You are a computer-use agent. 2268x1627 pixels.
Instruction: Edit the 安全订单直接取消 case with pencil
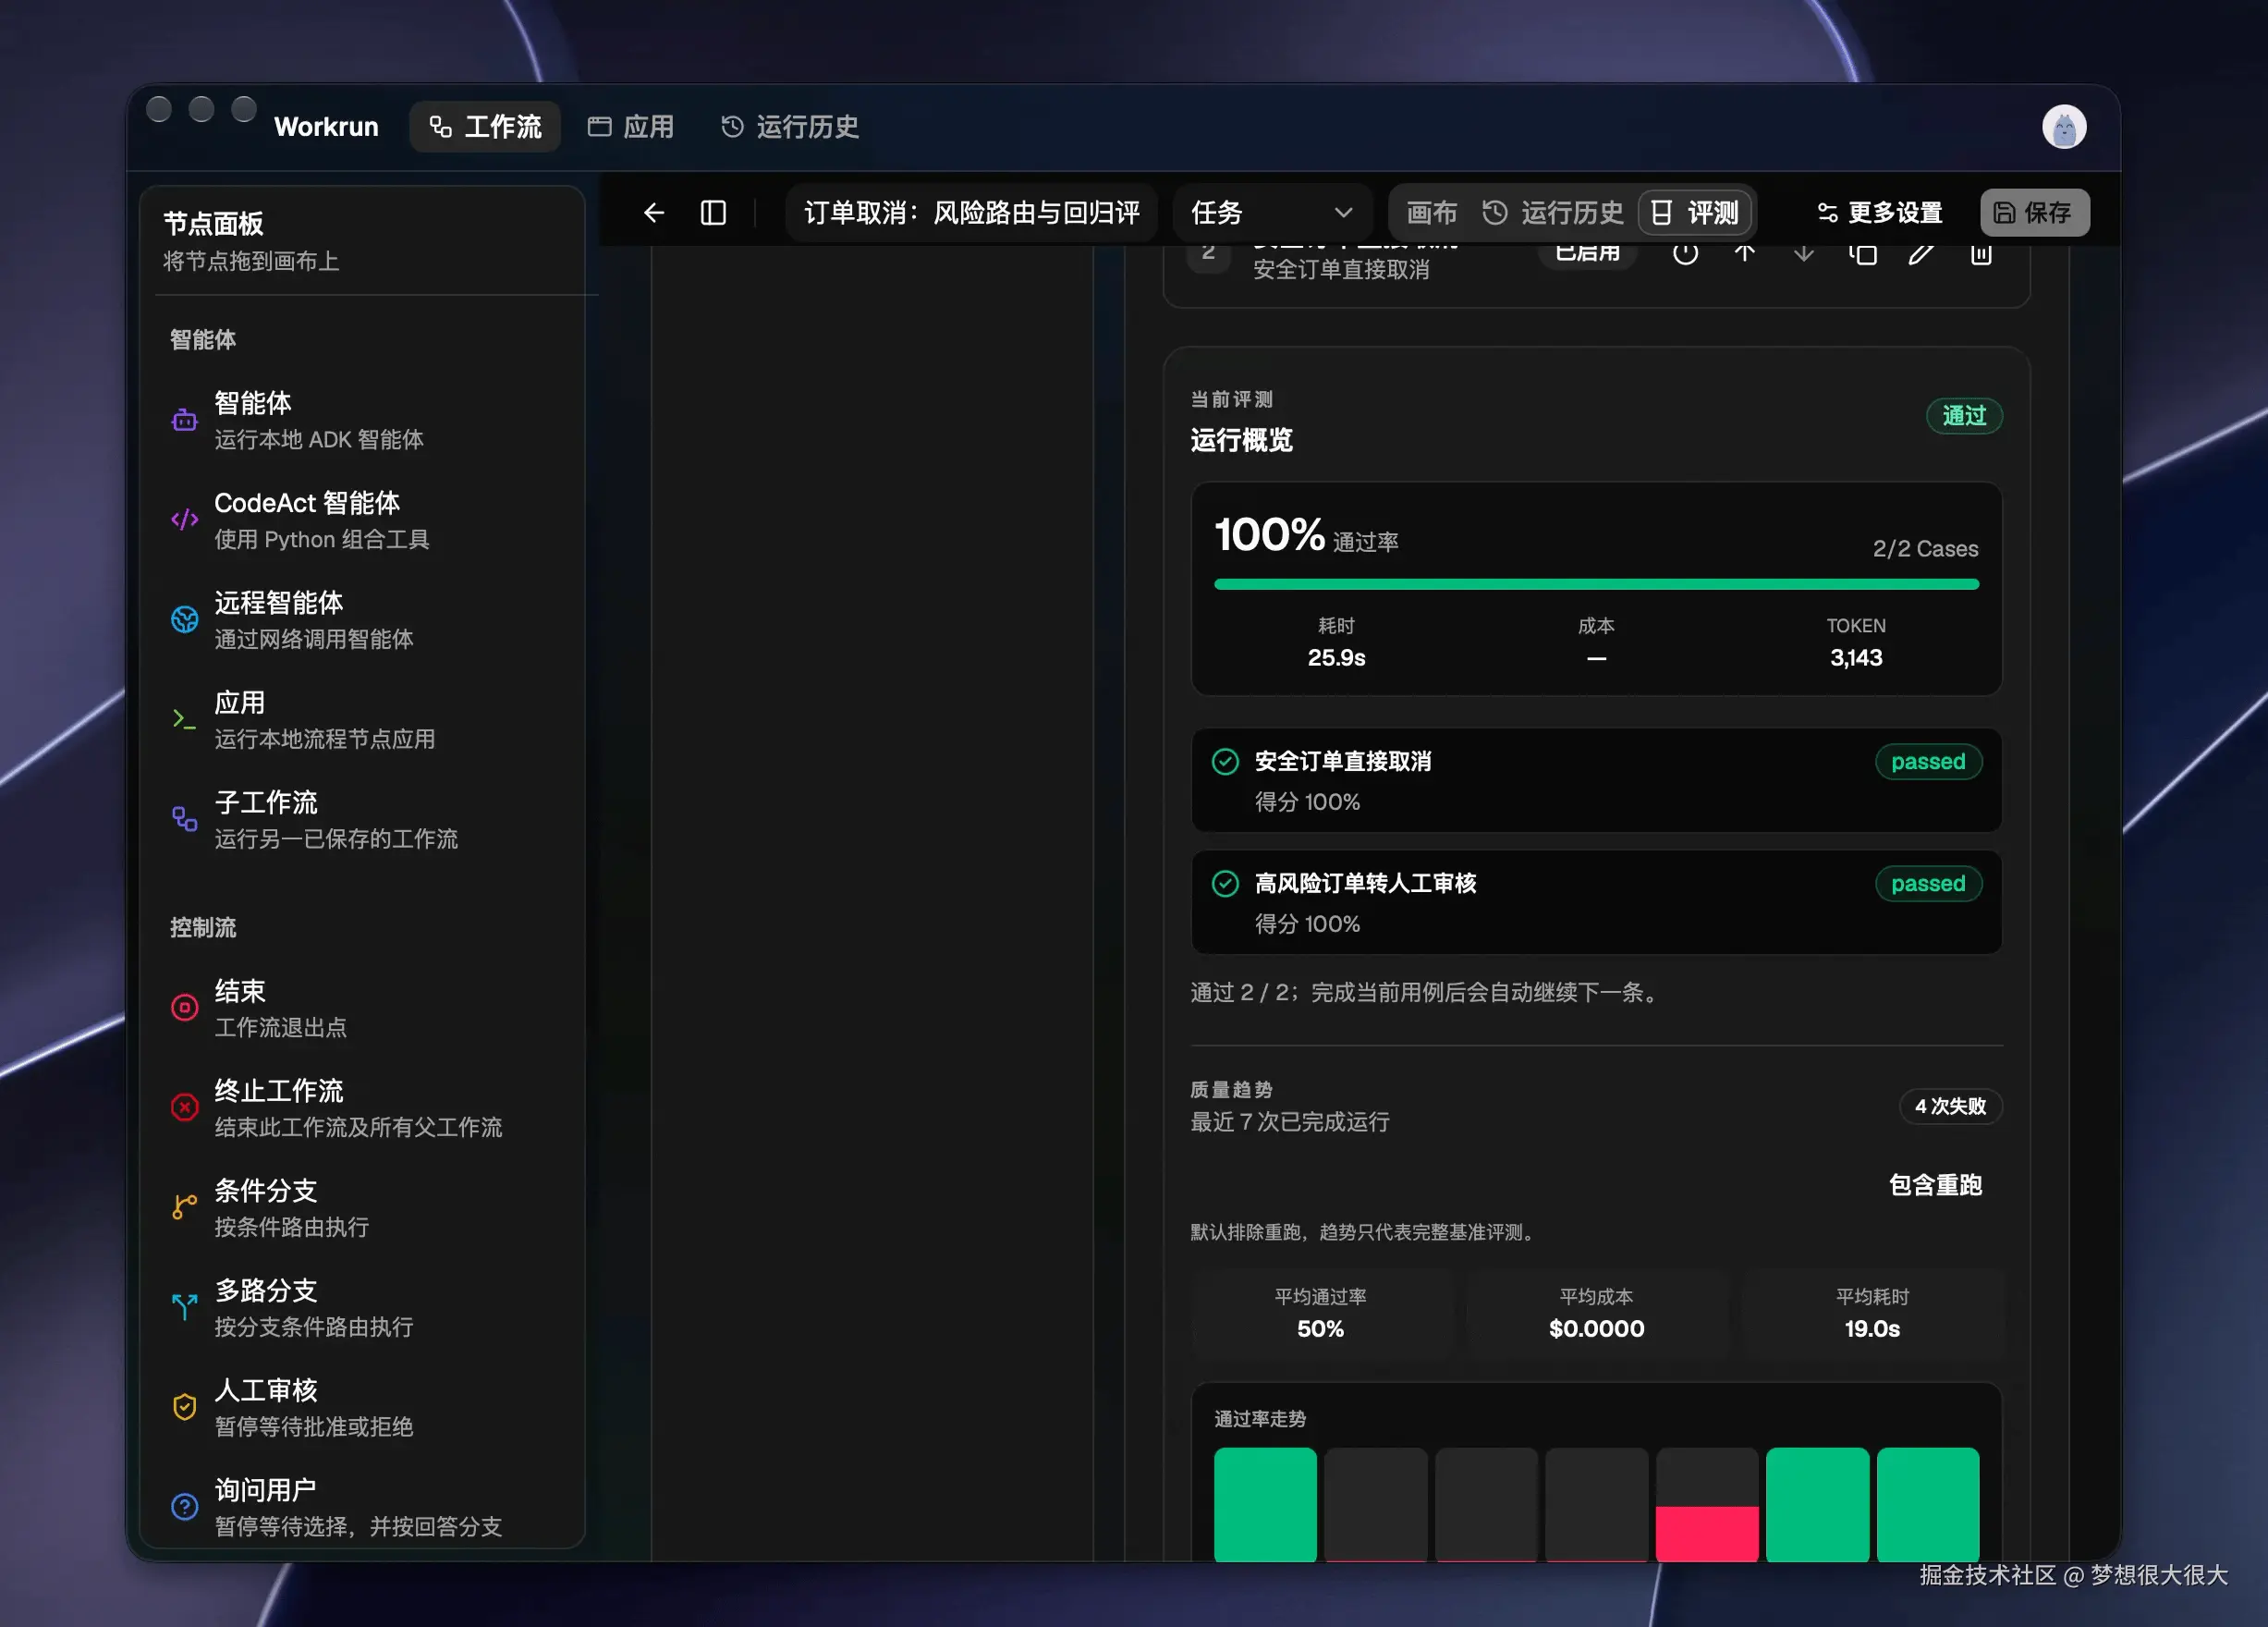pyautogui.click(x=1921, y=254)
